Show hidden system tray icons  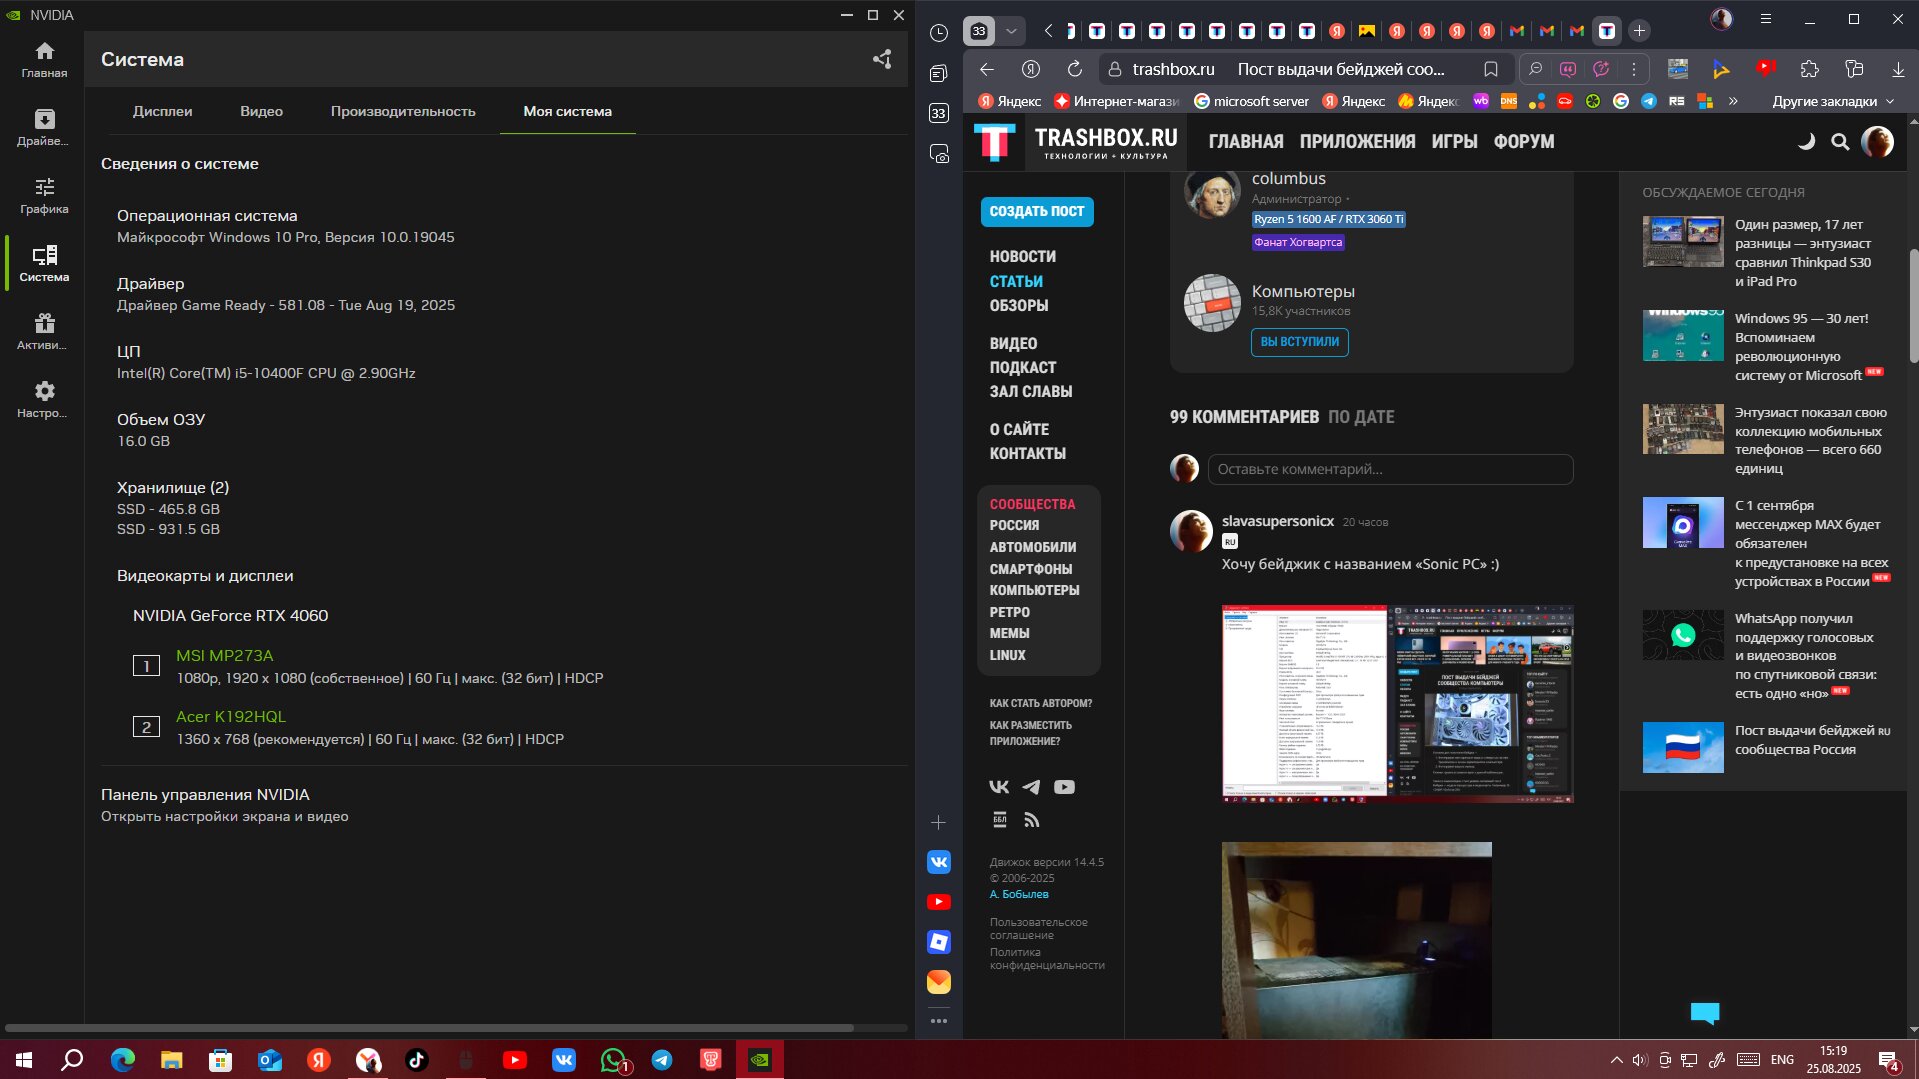(1616, 1060)
